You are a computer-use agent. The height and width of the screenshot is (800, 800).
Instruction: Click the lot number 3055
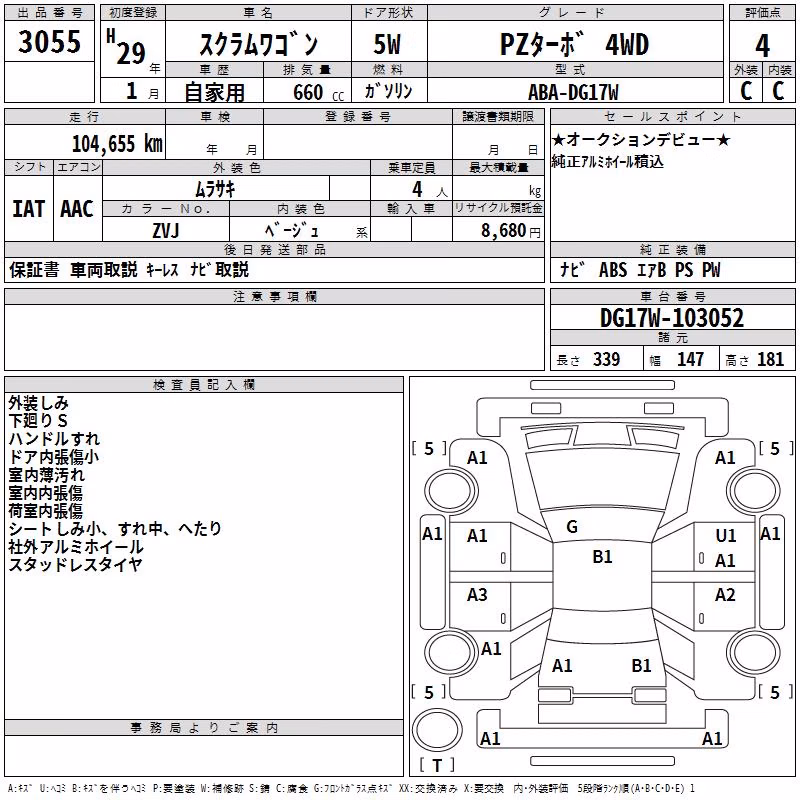pyautogui.click(x=49, y=41)
